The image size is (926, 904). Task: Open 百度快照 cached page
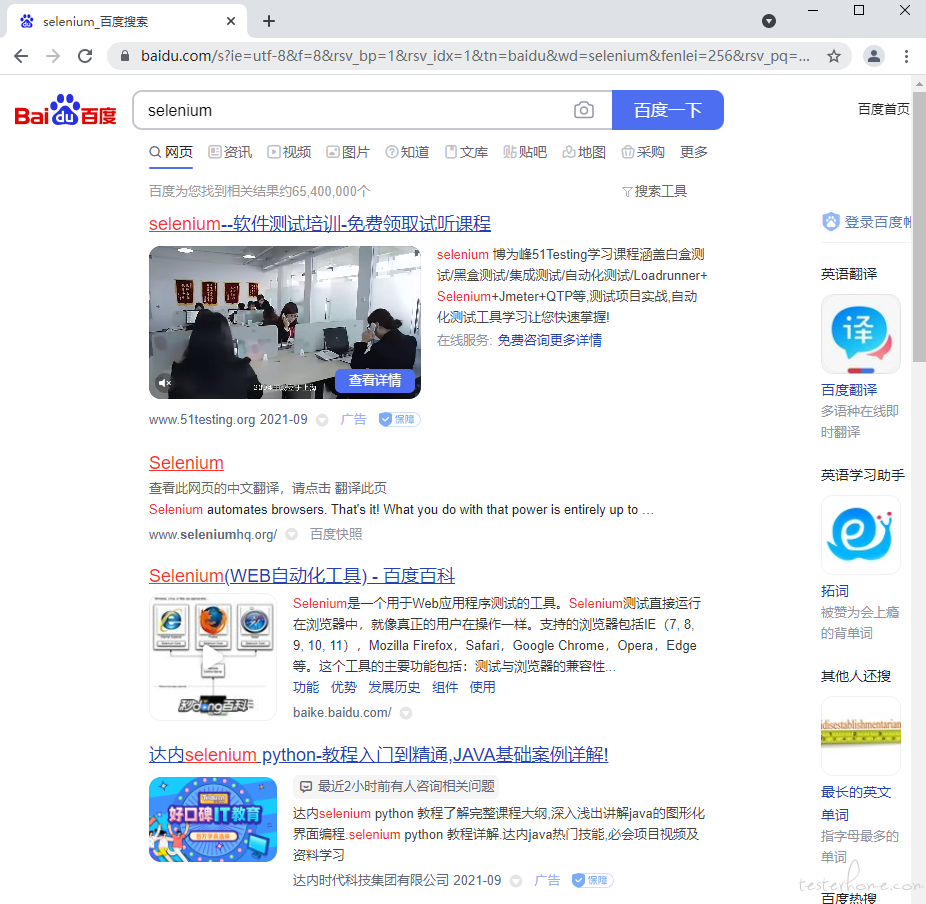pyautogui.click(x=336, y=534)
